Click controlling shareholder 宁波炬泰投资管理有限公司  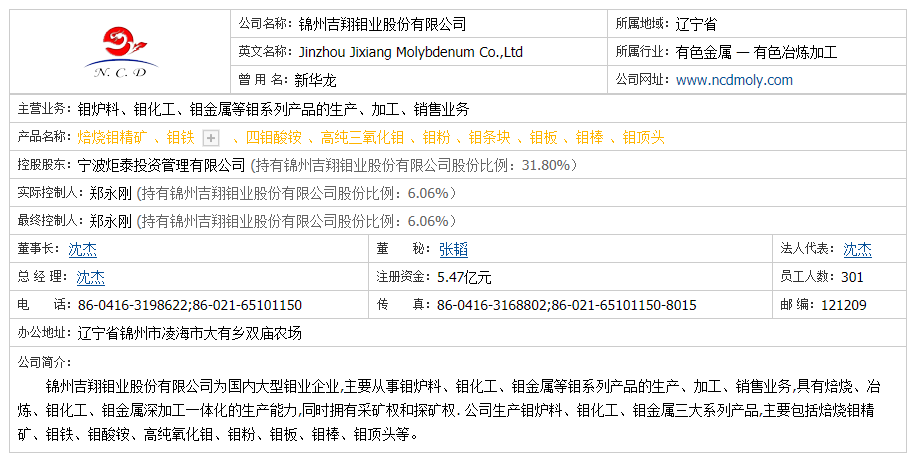(x=161, y=165)
